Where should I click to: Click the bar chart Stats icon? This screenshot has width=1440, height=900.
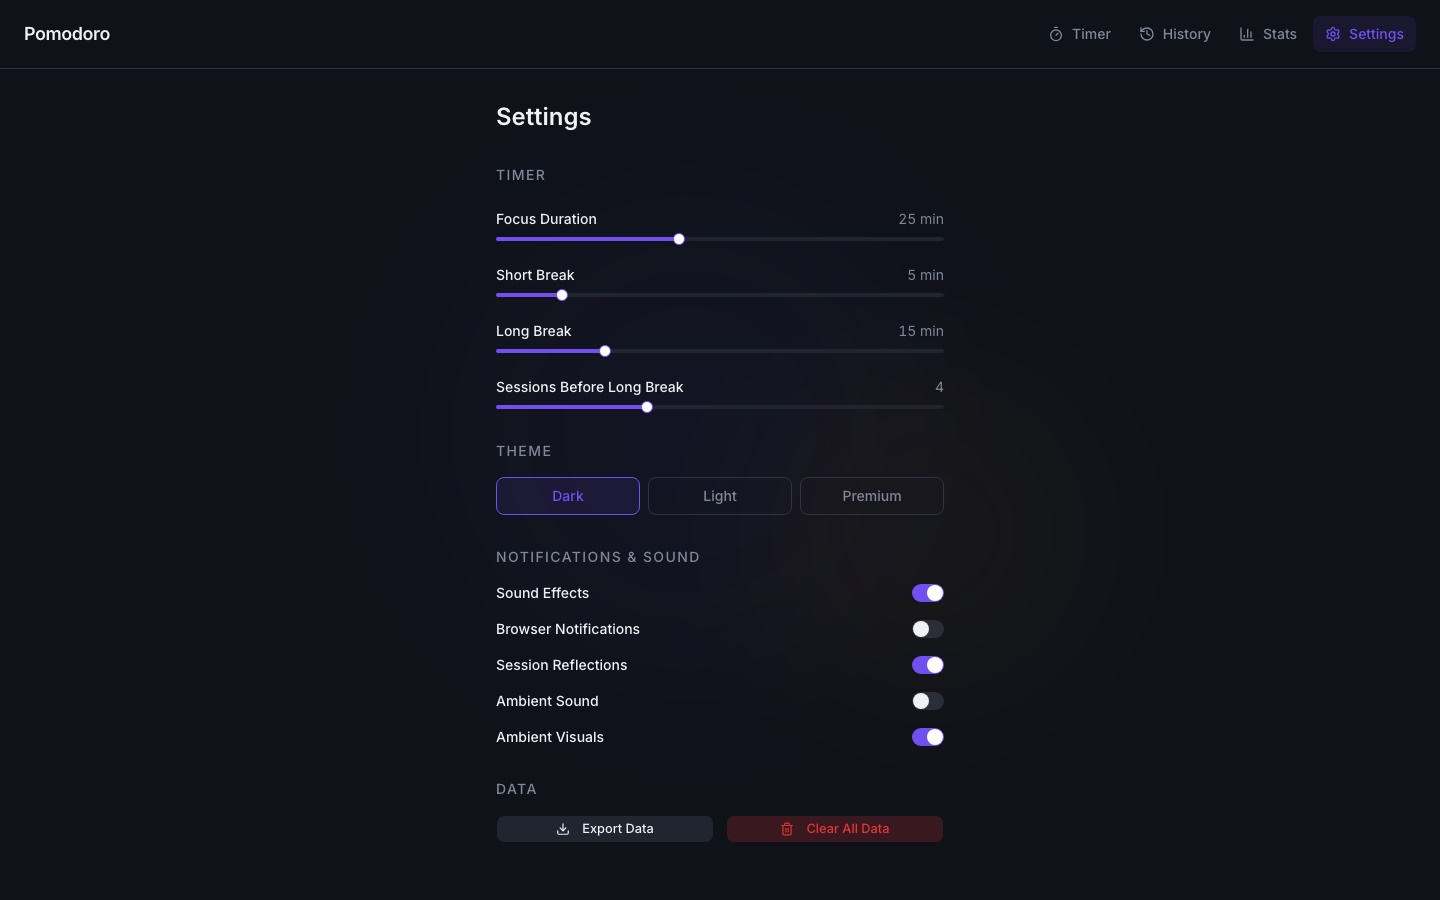[1247, 34]
